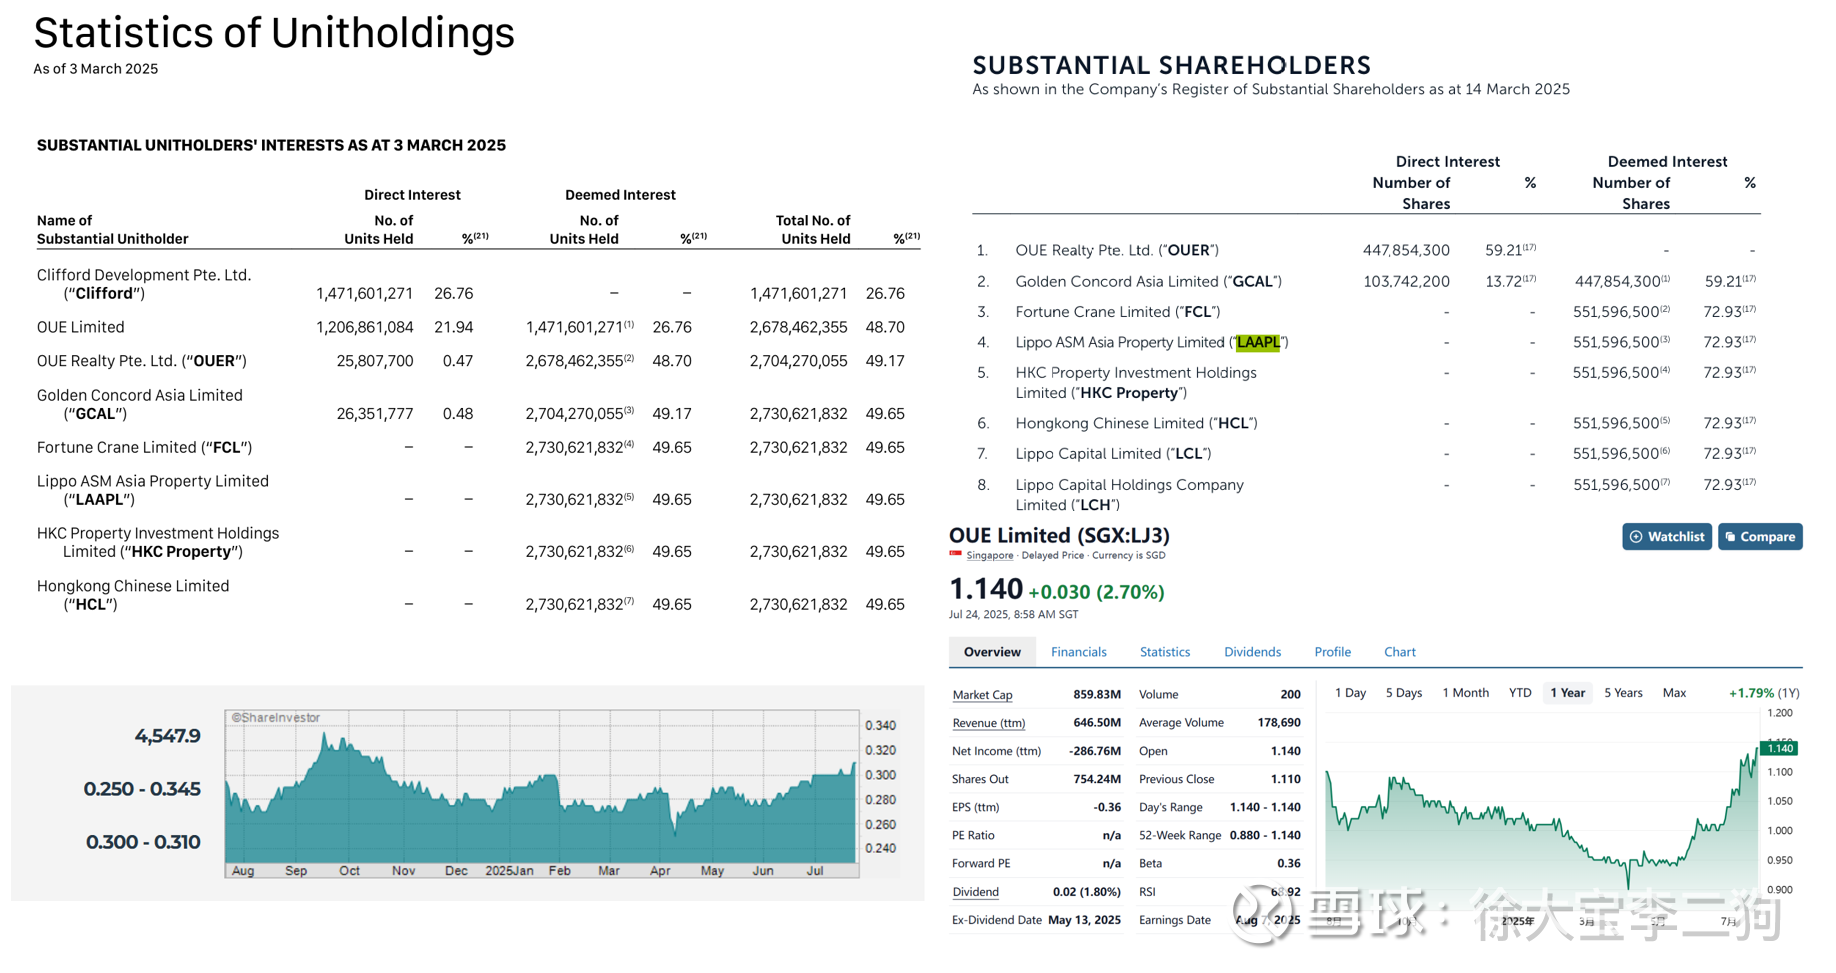This screenshot has width=1836, height=973.
Task: Follow the Singapore link under the stock name
Action: (989, 556)
